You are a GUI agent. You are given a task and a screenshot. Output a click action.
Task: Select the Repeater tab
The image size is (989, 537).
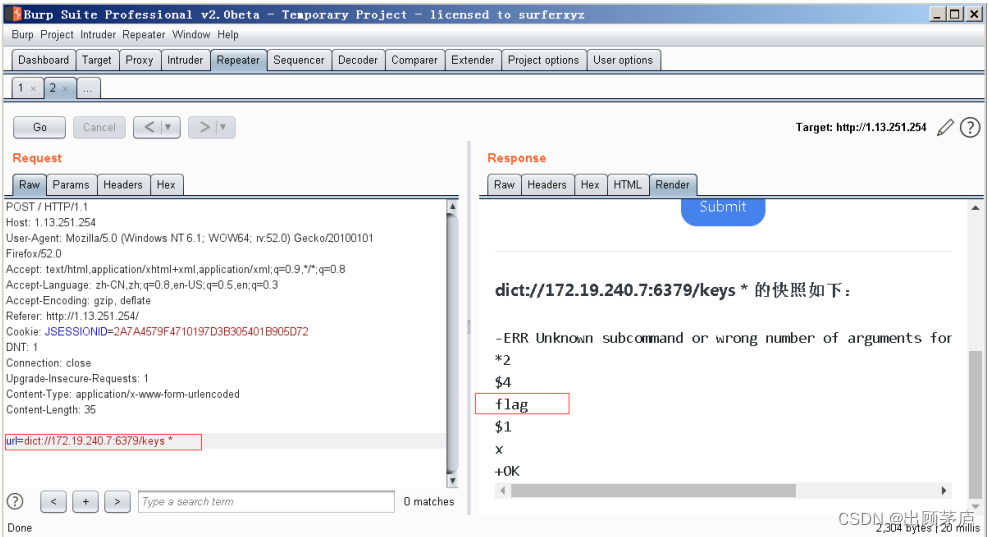click(238, 60)
